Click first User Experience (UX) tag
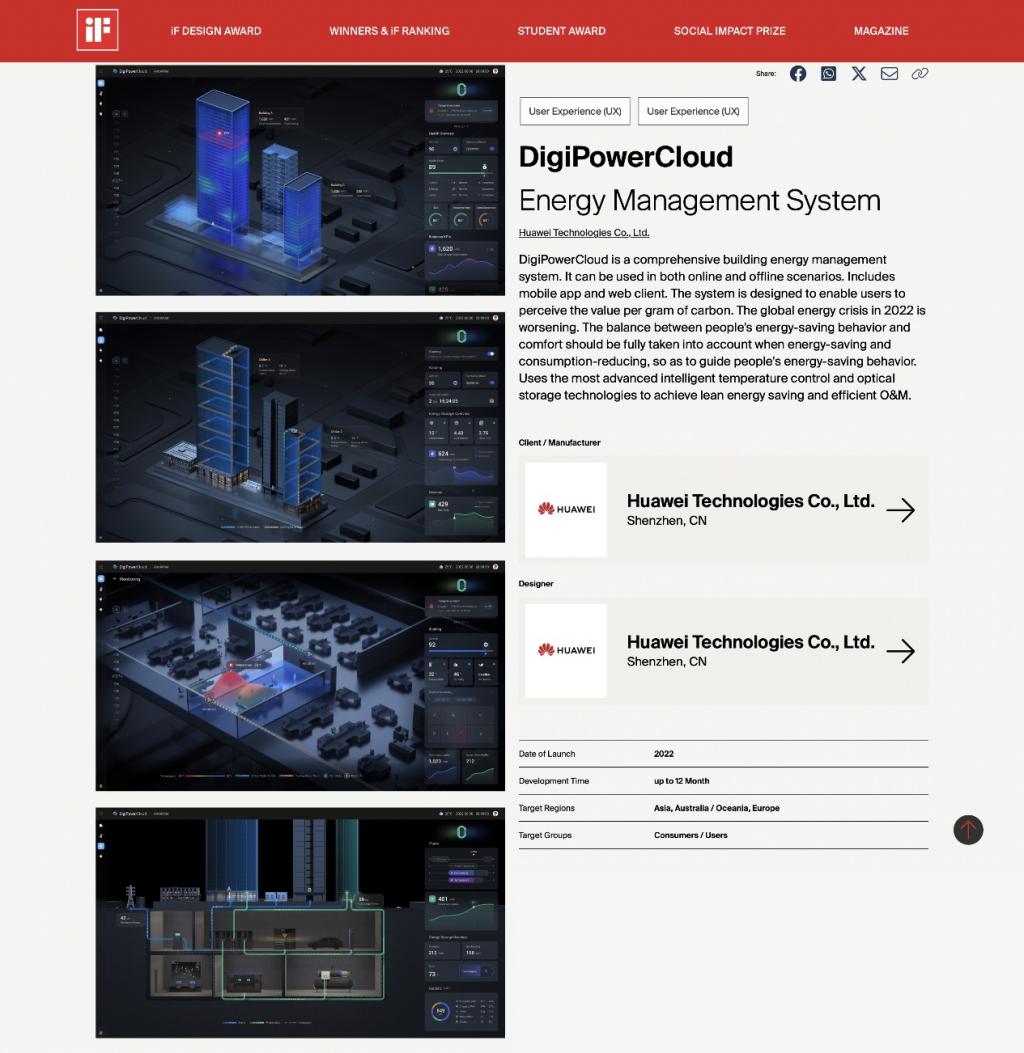The image size is (1024, 1053). click(x=575, y=111)
